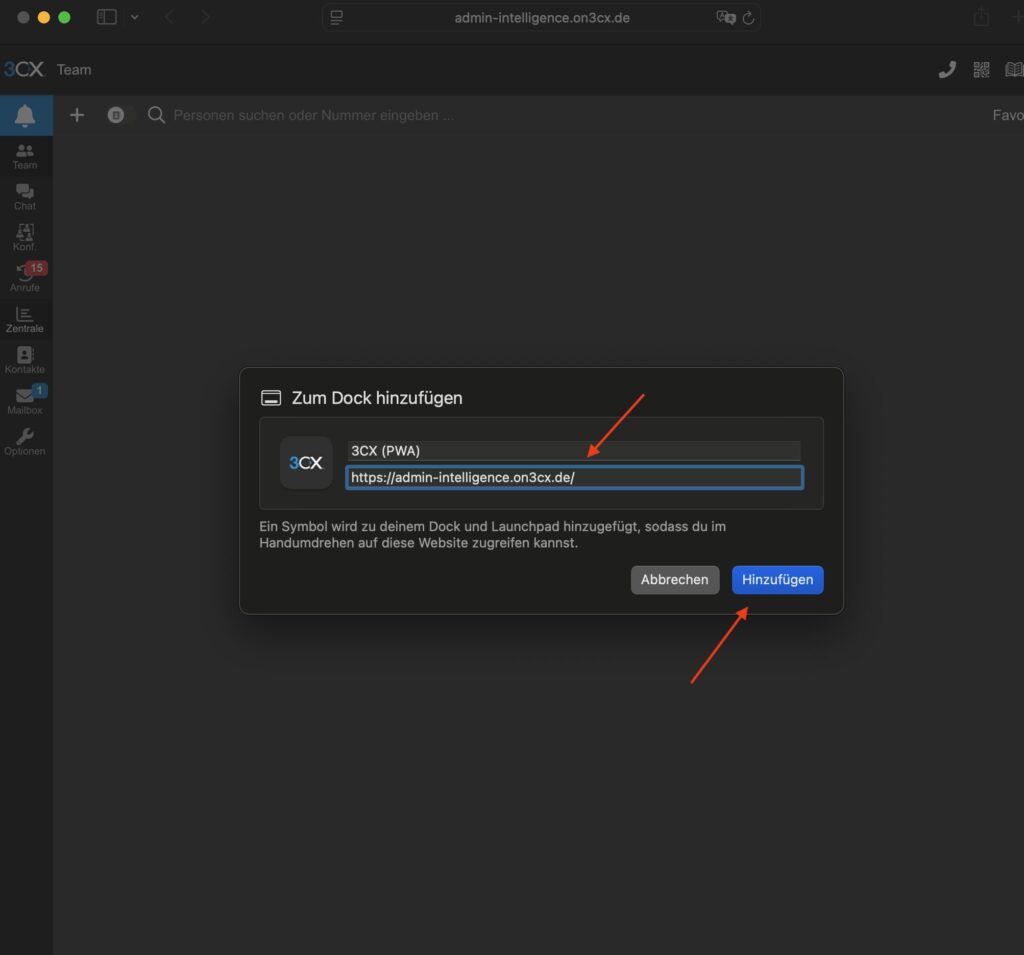Click the 3CX app icon in dialog
This screenshot has width=1024, height=955.
coord(306,463)
